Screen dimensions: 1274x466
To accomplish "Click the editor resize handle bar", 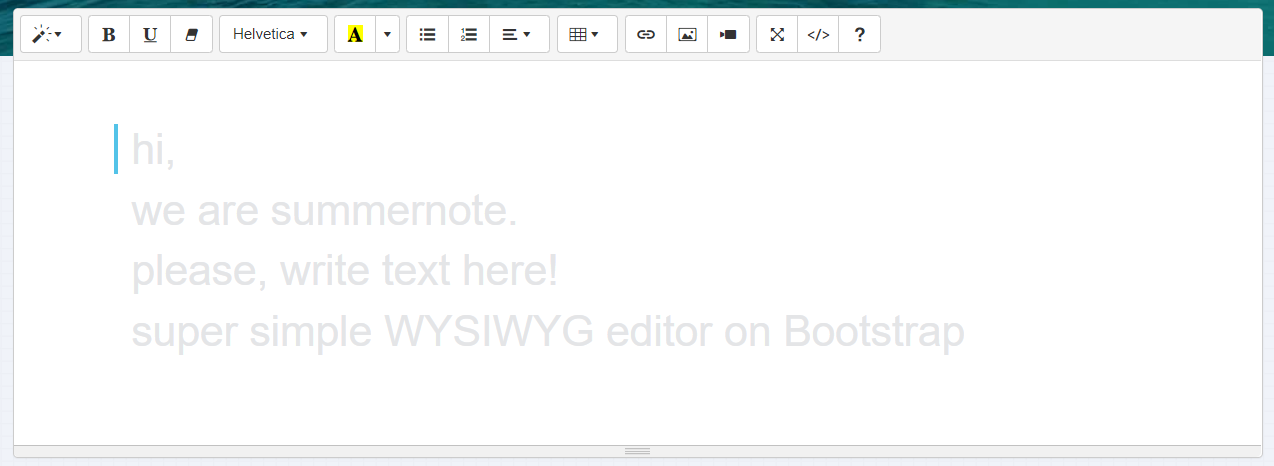I will click(x=638, y=451).
